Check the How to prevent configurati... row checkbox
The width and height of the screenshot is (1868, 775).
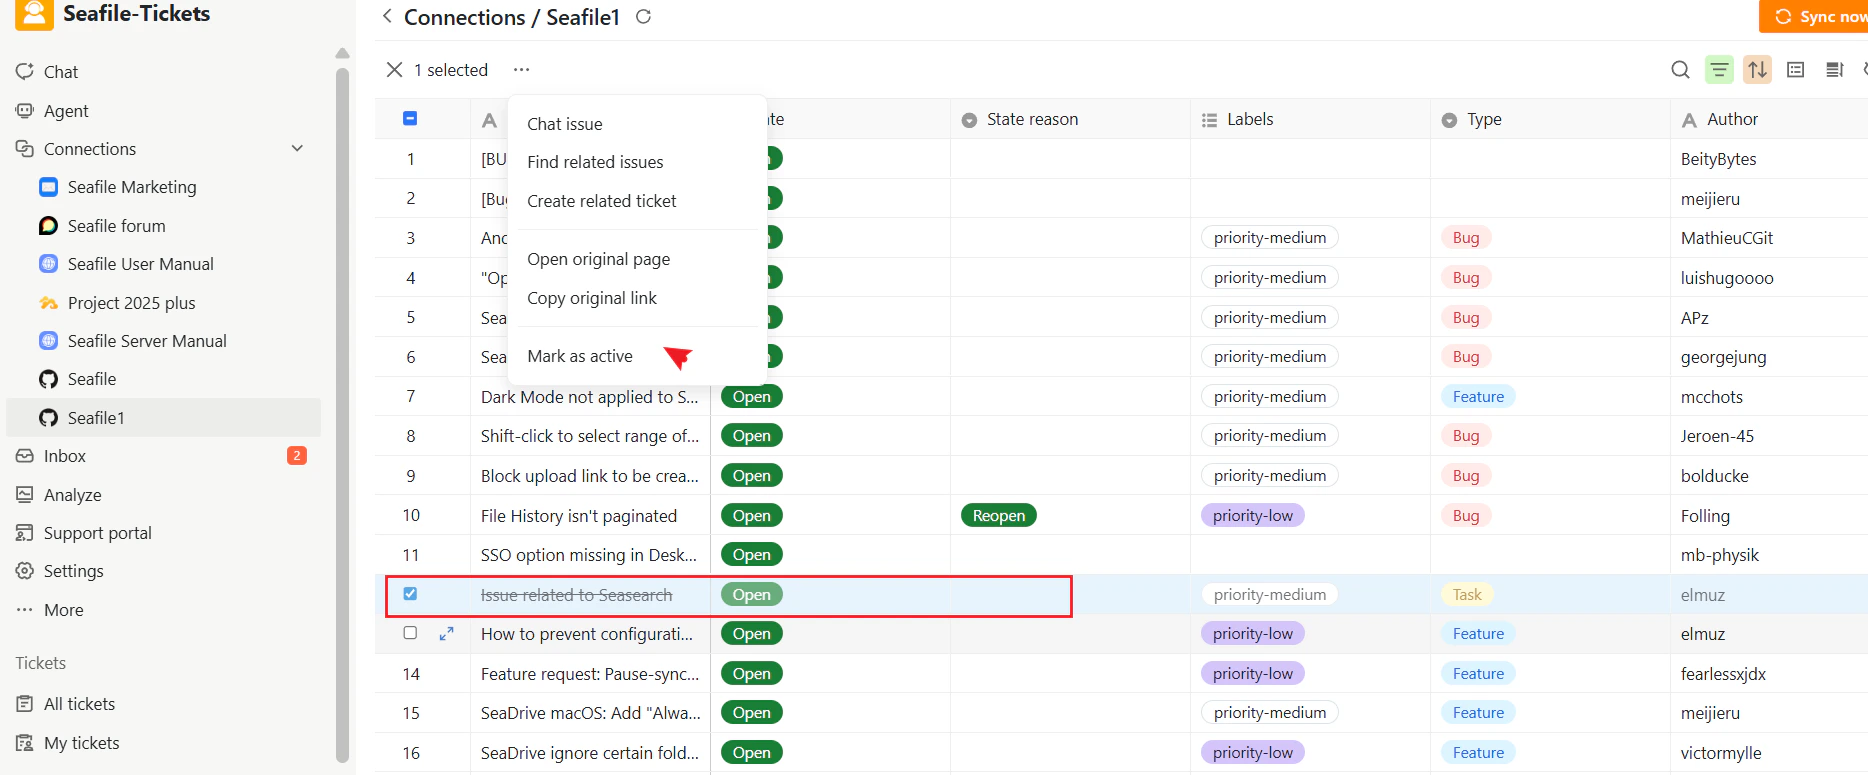click(x=410, y=633)
